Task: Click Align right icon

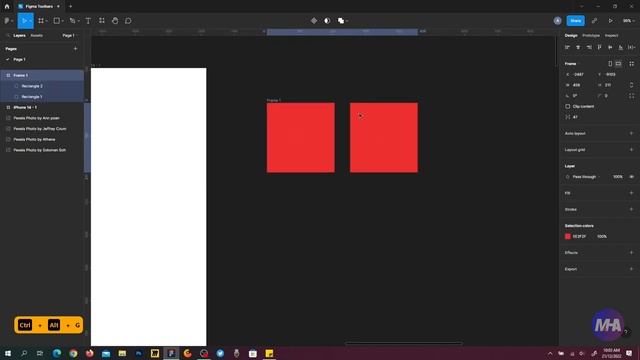Action: click(589, 47)
